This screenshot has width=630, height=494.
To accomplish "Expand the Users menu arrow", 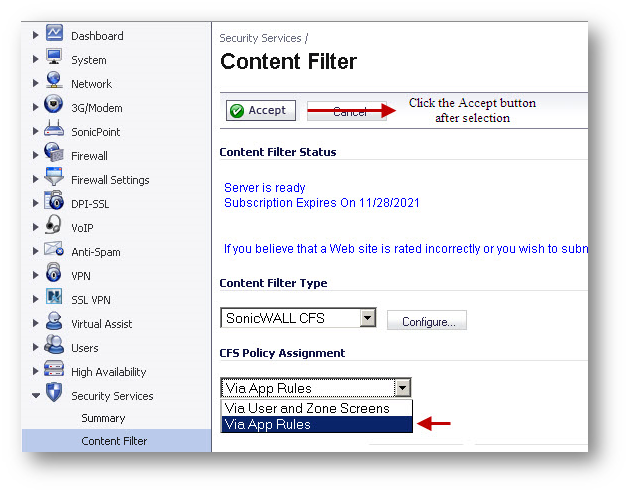I will (37, 348).
